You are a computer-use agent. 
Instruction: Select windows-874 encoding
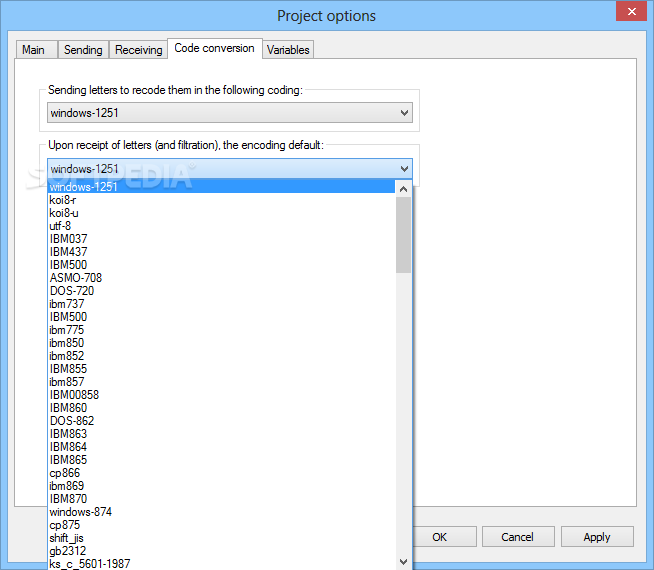click(221, 512)
